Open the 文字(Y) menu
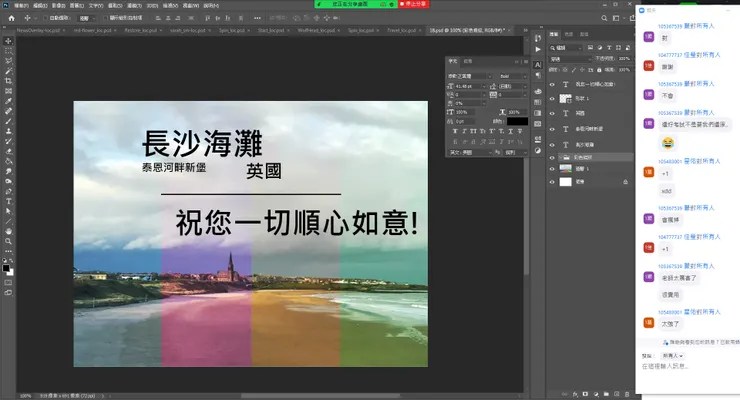Image resolution: width=740 pixels, height=400 pixels. pos(96,6)
